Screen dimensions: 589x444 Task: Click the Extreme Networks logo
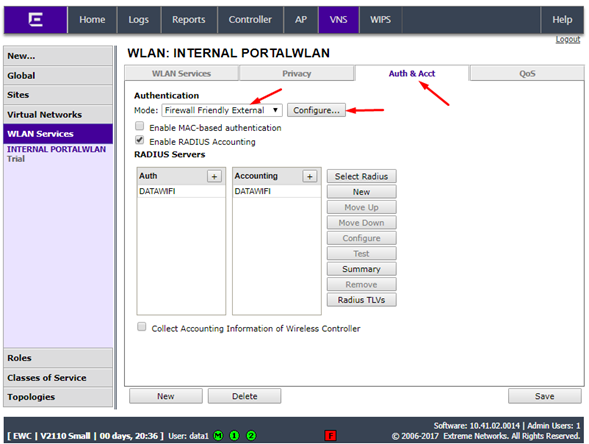click(x=36, y=20)
